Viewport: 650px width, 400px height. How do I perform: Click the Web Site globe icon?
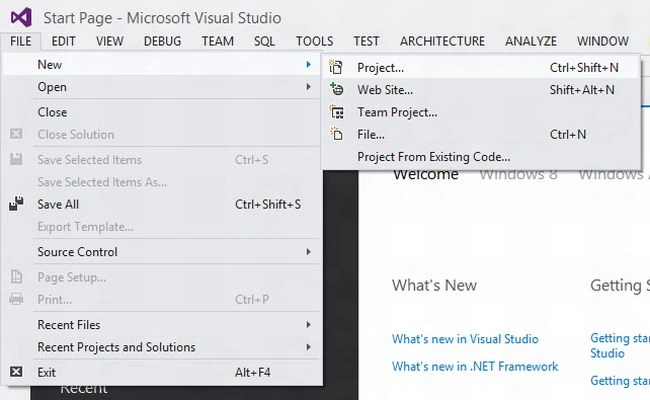[x=336, y=89]
